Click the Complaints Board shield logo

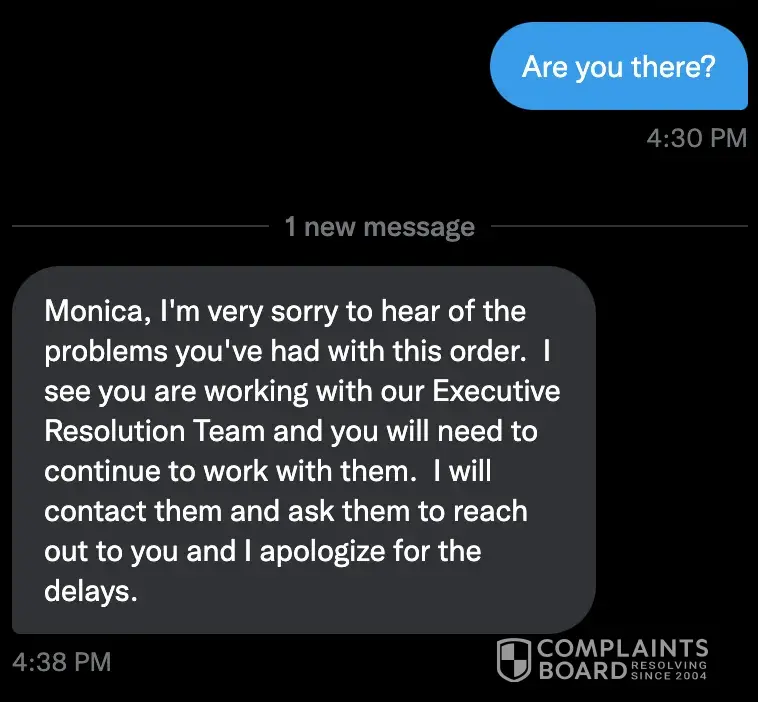(514, 659)
